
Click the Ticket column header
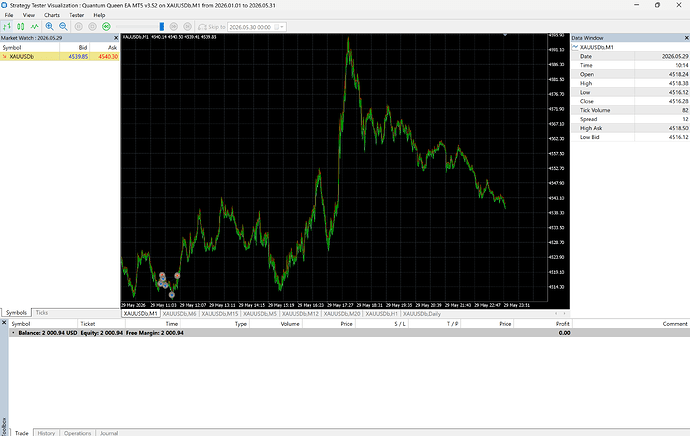[88, 324]
